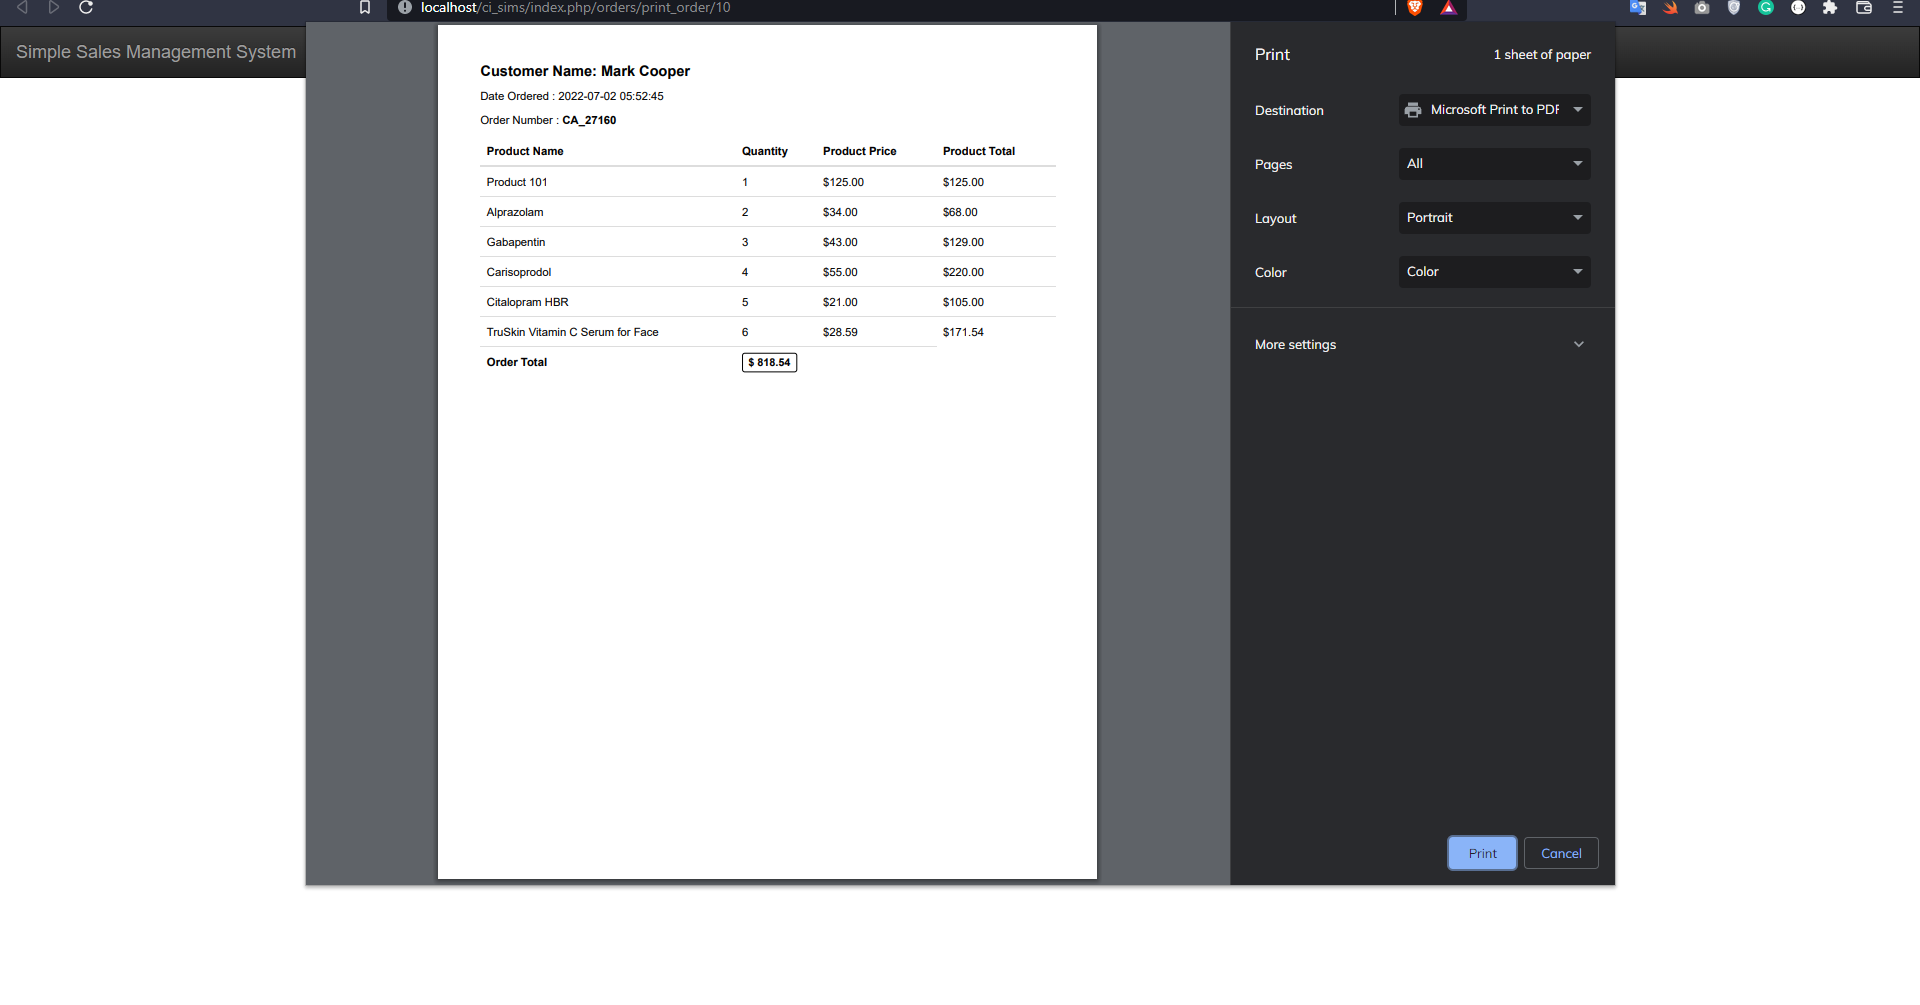Click TruSkin Vitamin C Serum for Face
1920x1005 pixels.
572,332
